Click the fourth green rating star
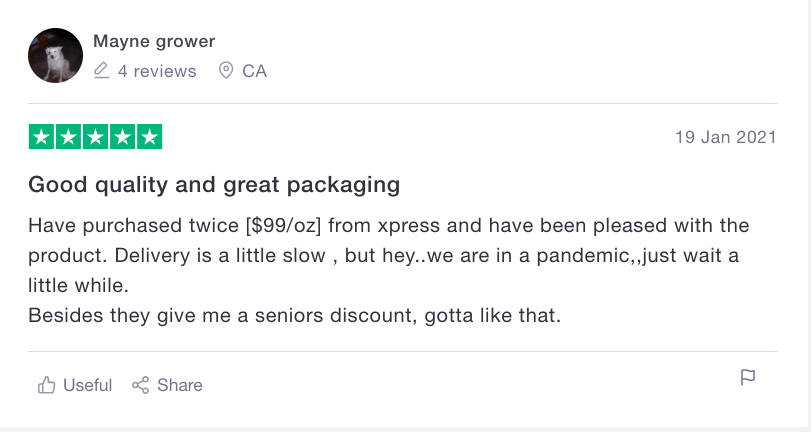 (122, 137)
